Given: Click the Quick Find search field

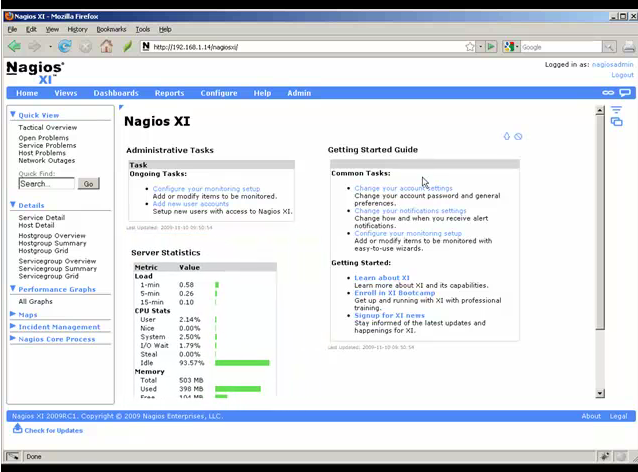Looking at the screenshot, I should 46,184.
